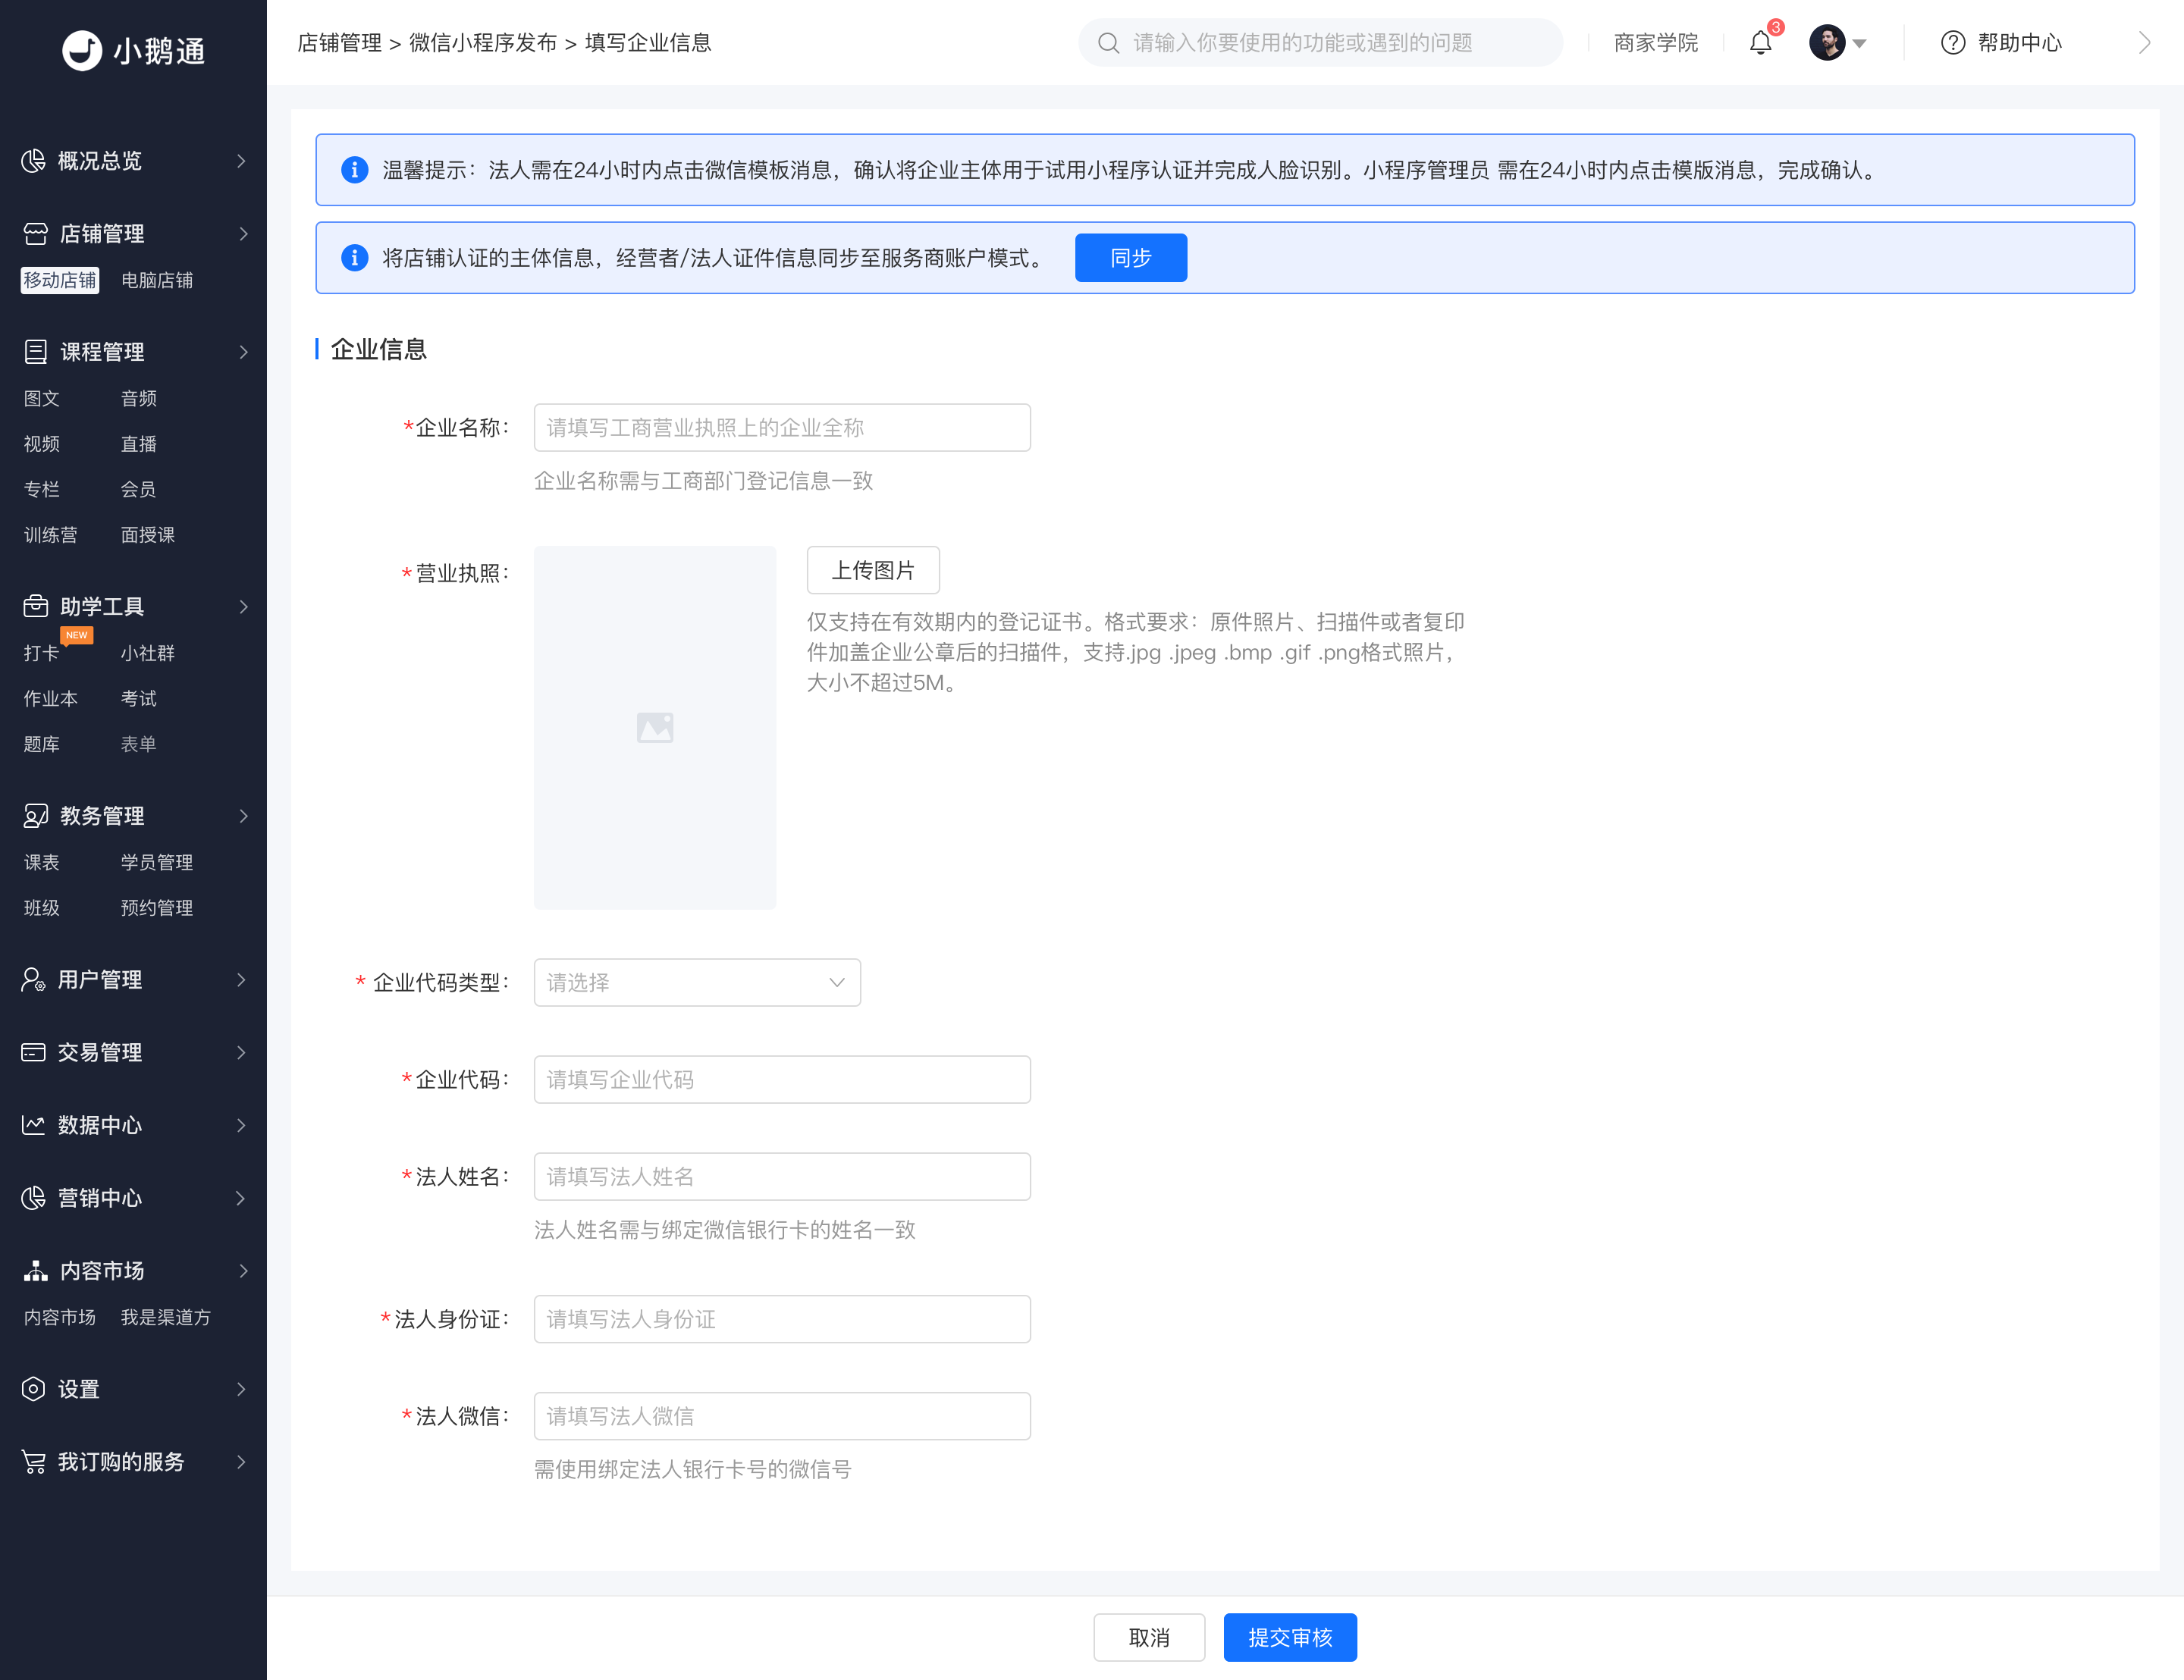Screen dimensions: 2184x1680
Task: Click 微信小程序发布 breadcrumb
Action: click(x=483, y=43)
